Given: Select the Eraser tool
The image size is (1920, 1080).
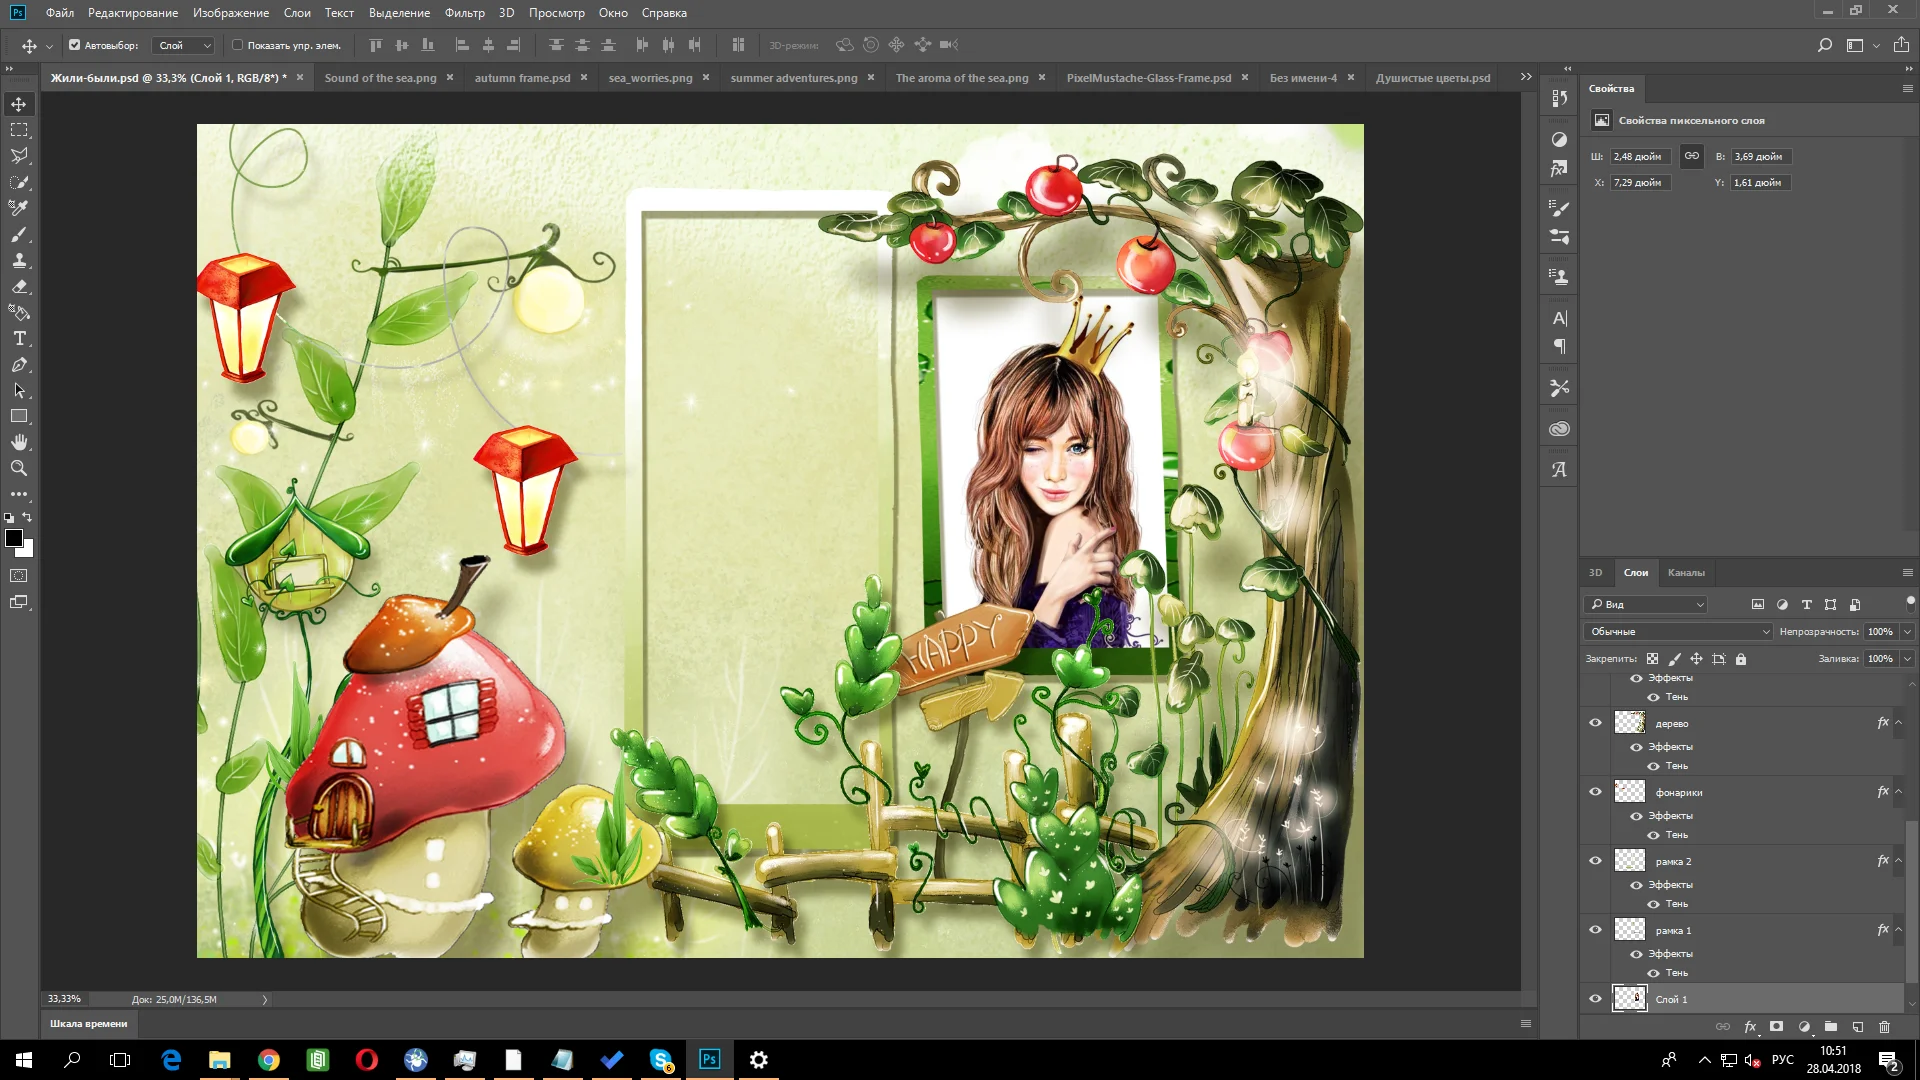Looking at the screenshot, I should pos(19,287).
